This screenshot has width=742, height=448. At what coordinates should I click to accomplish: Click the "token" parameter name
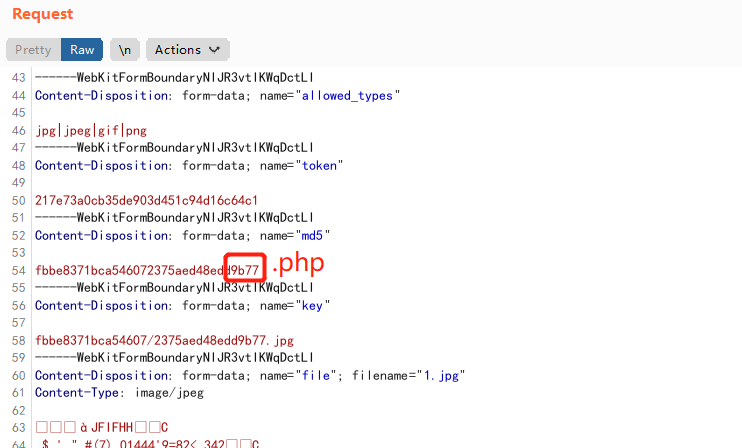[x=319, y=166]
